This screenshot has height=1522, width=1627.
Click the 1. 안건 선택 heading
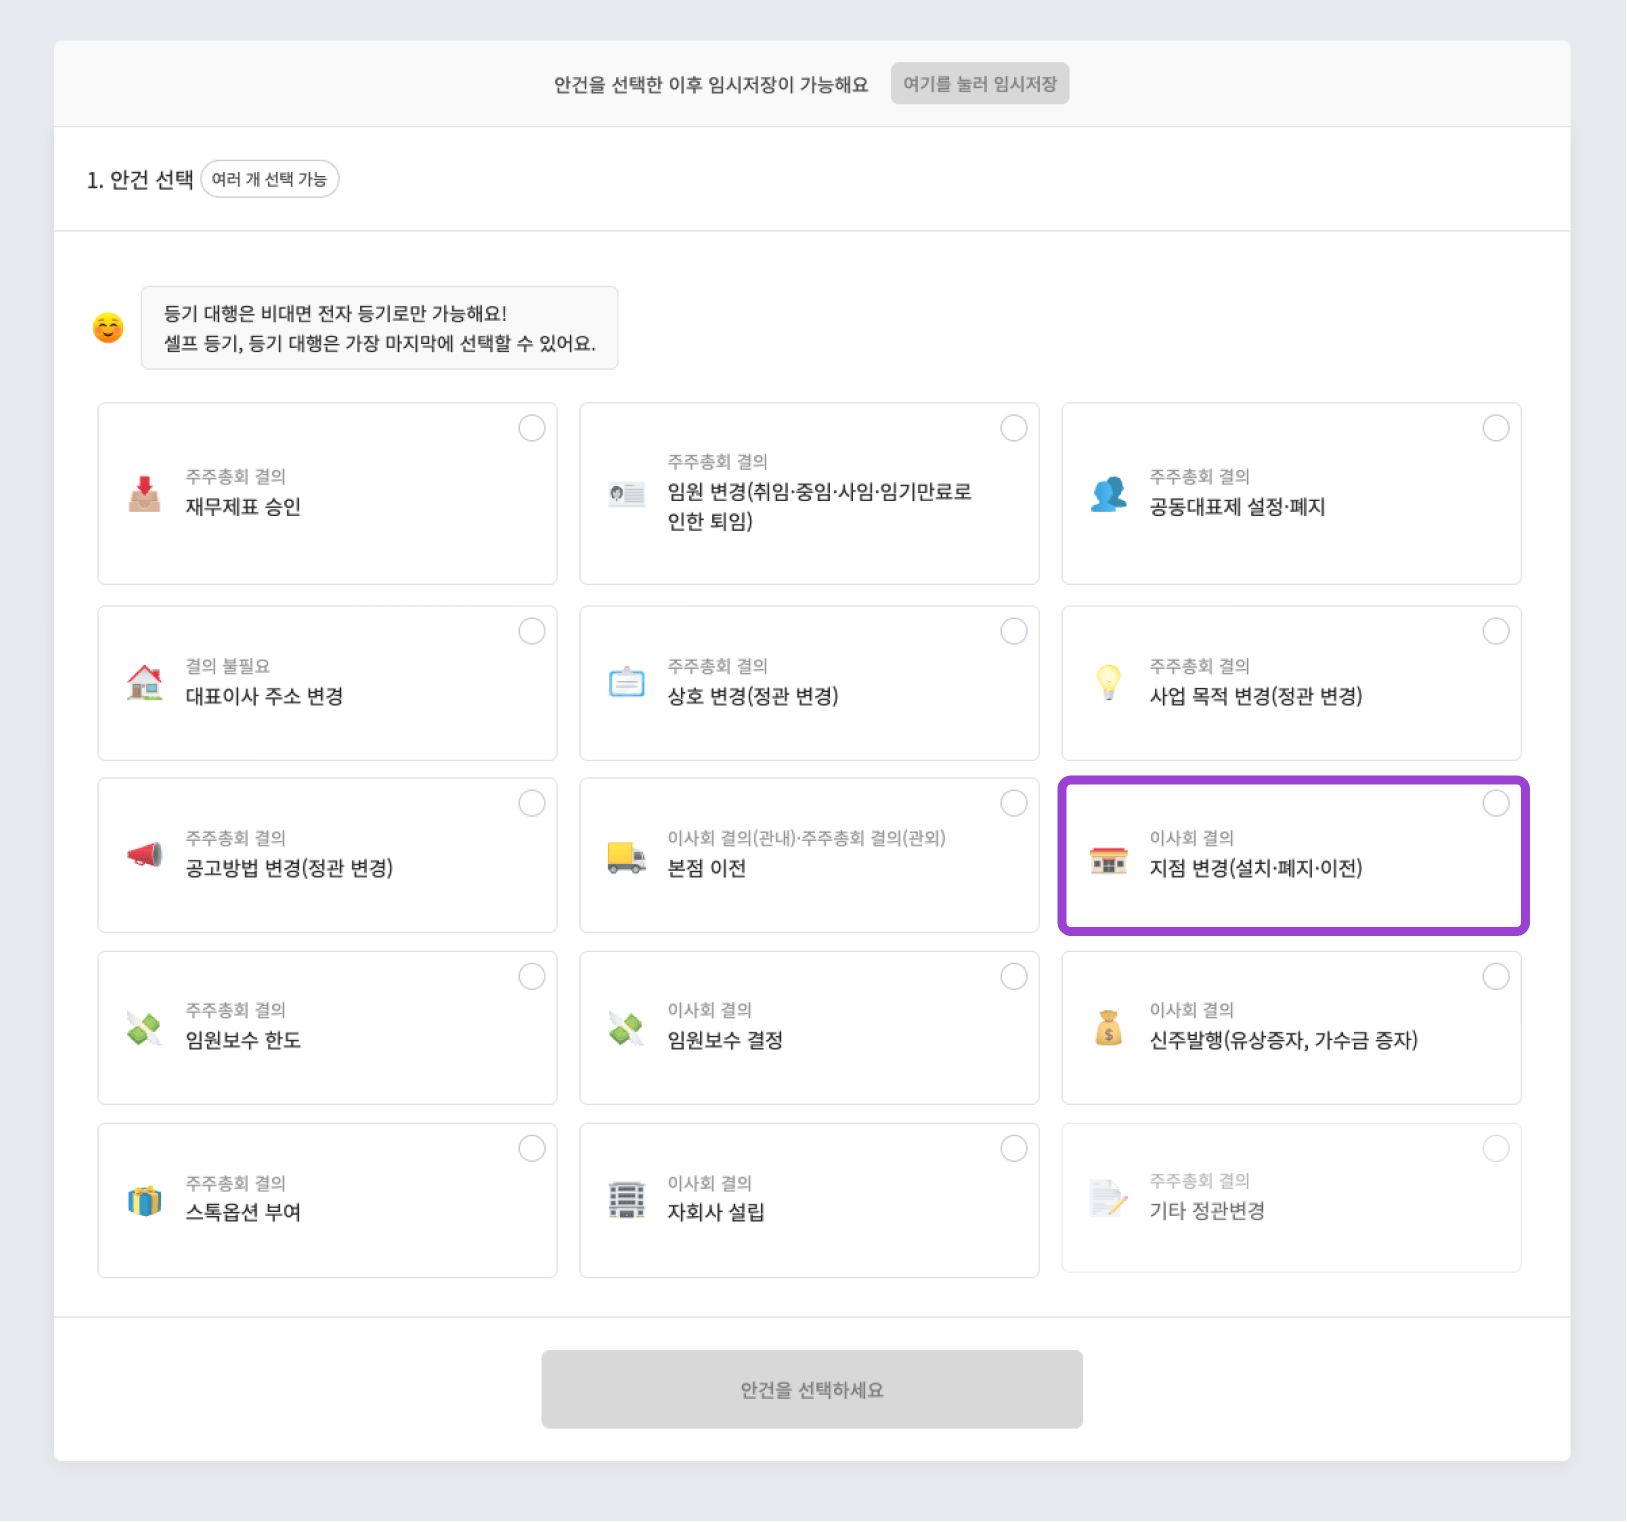[x=140, y=180]
